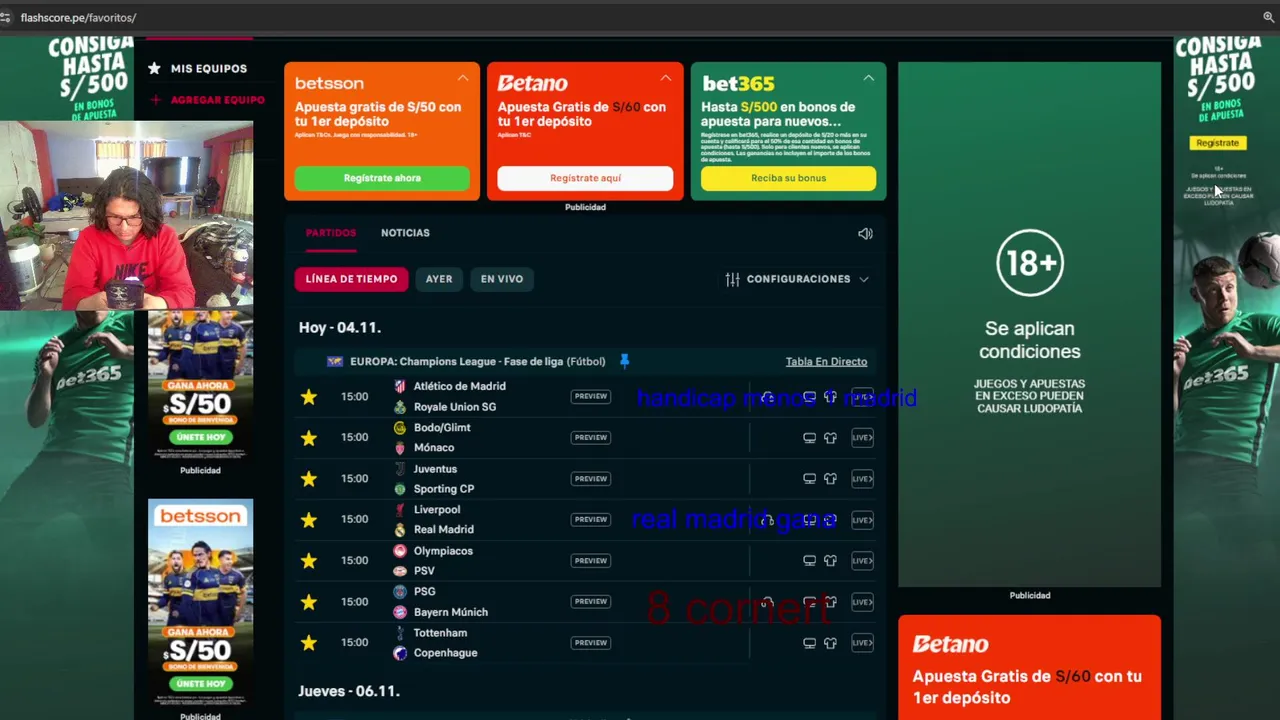The image size is (1280, 720).
Task: Click the Sporting CP team name
Action: 444,489
